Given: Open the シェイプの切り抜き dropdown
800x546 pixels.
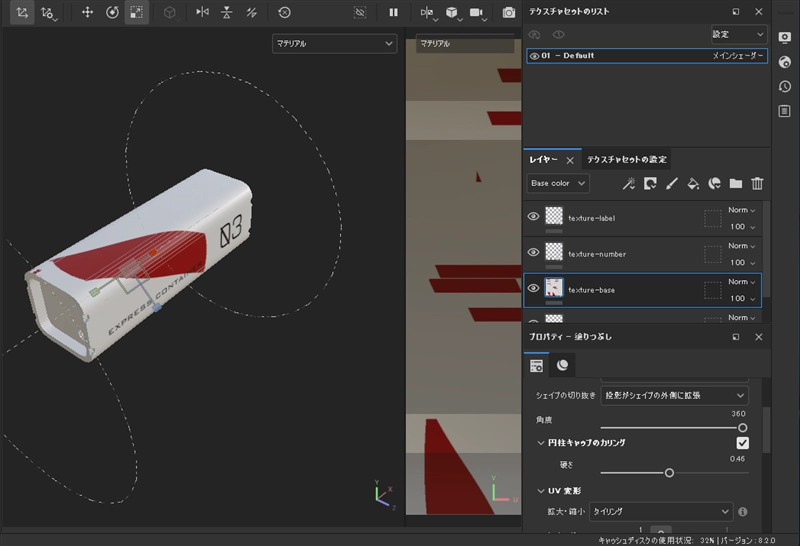Looking at the screenshot, I should [675, 396].
